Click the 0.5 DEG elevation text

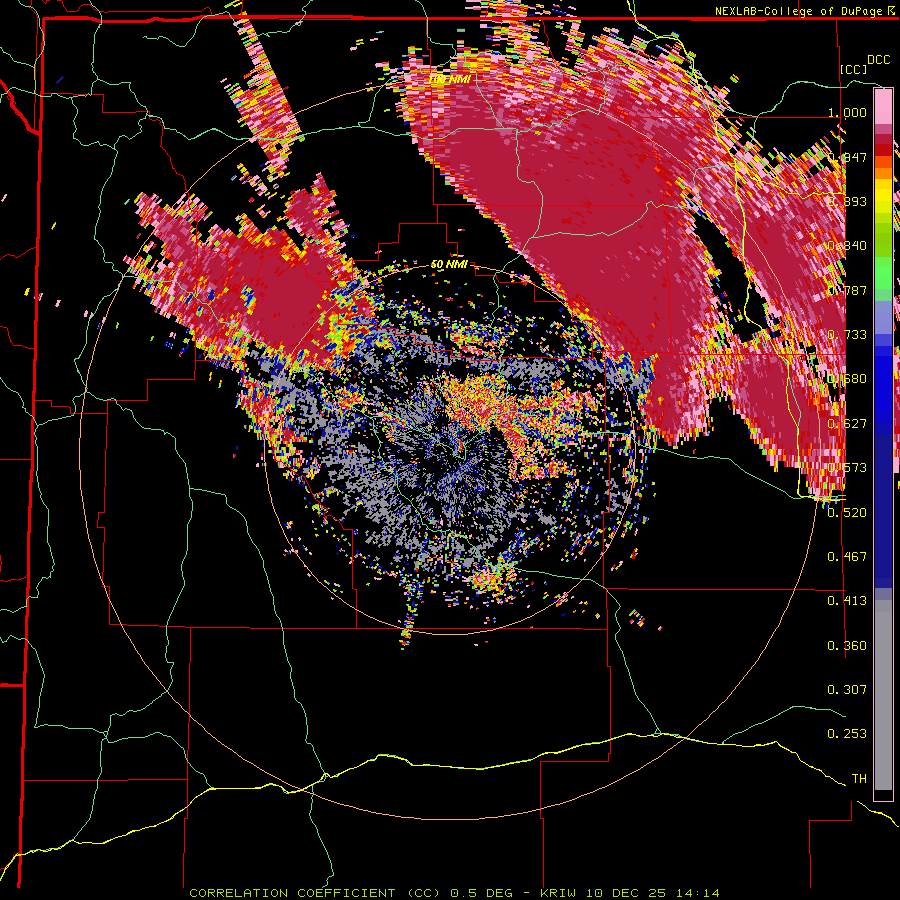[x=480, y=893]
